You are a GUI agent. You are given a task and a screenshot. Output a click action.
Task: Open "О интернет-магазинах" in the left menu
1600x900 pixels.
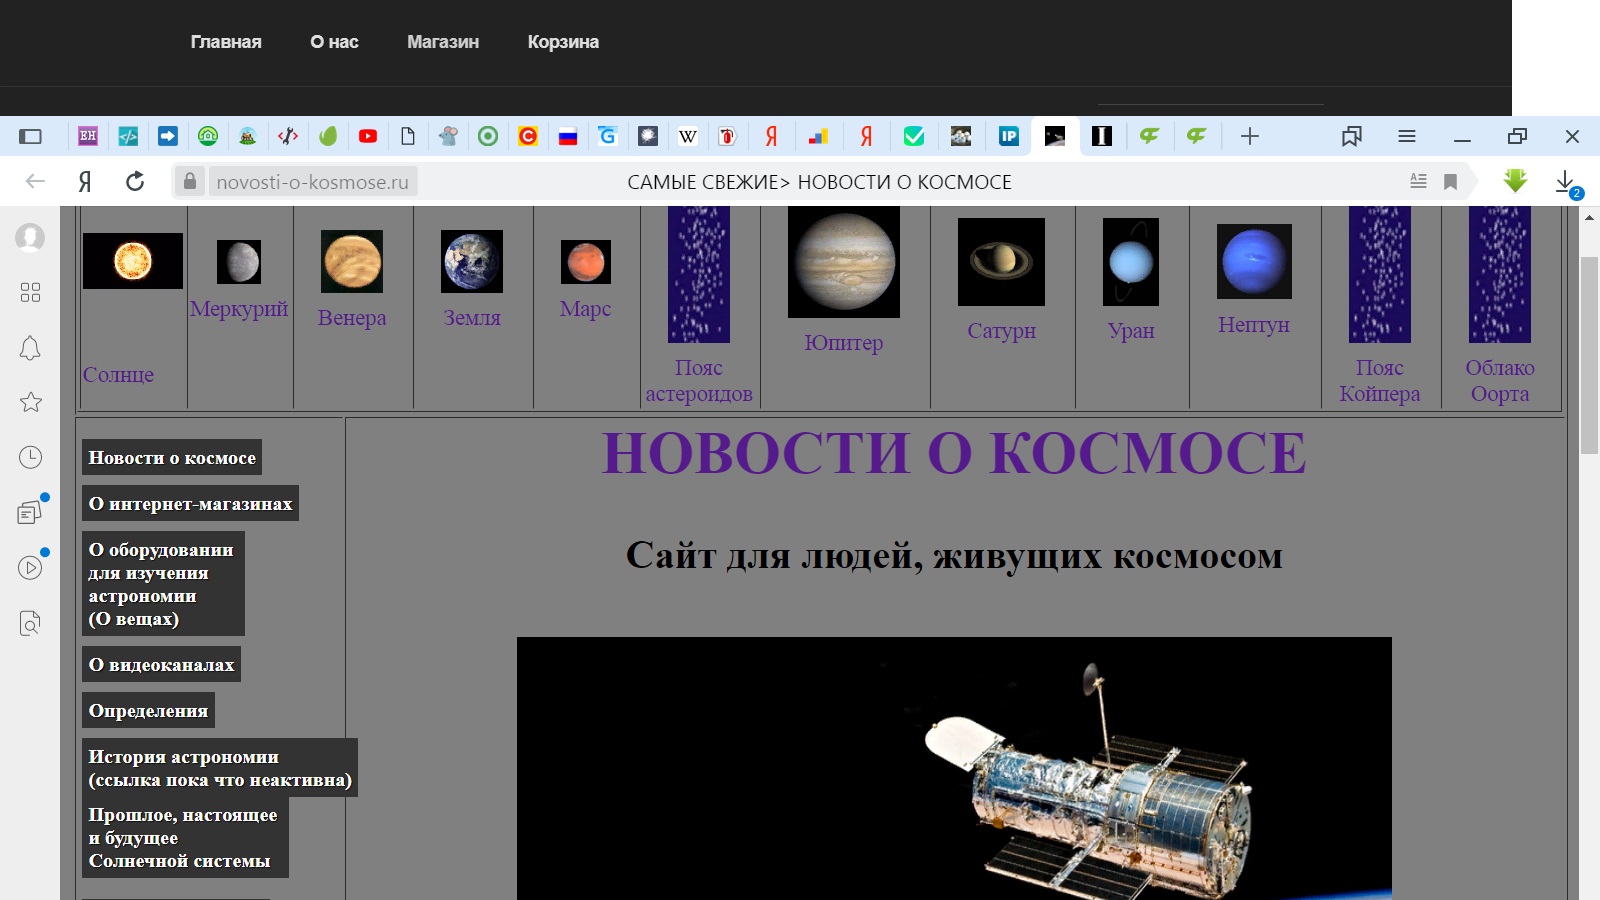click(190, 504)
